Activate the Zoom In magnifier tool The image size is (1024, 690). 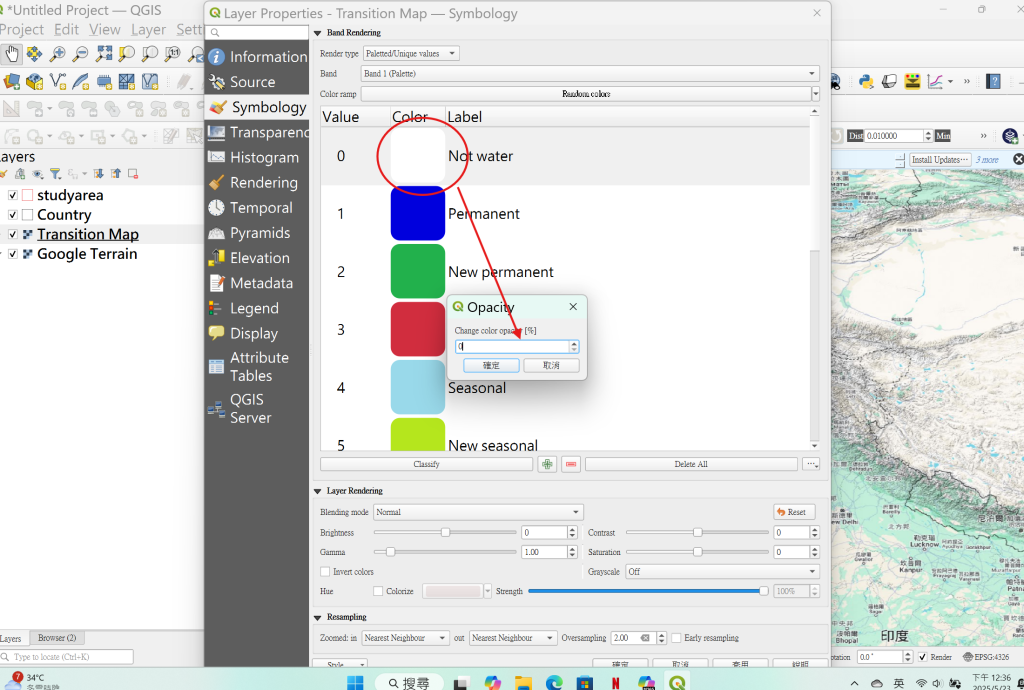pos(57,54)
